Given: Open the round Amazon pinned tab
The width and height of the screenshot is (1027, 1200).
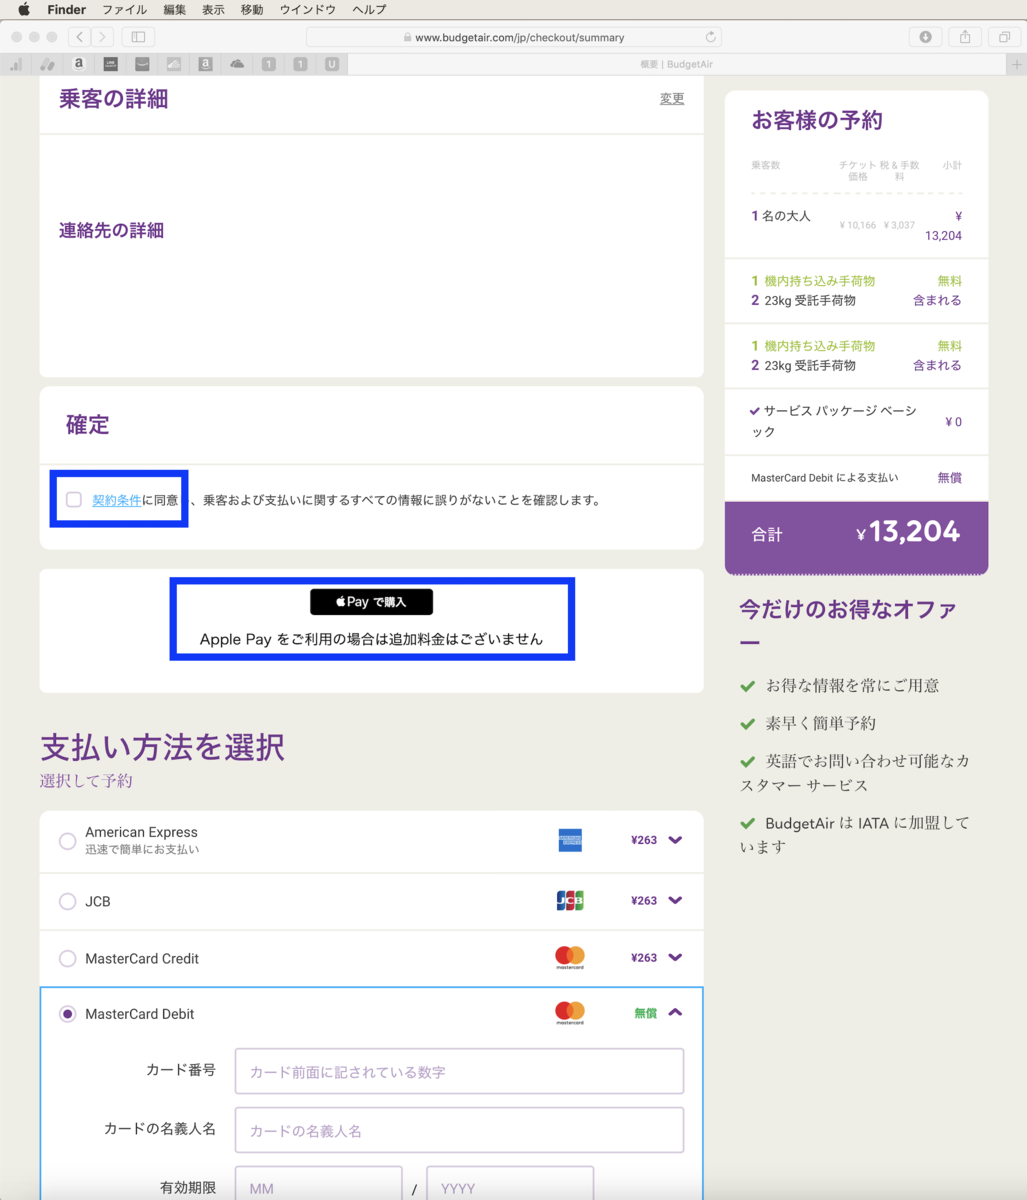Looking at the screenshot, I should [x=79, y=64].
